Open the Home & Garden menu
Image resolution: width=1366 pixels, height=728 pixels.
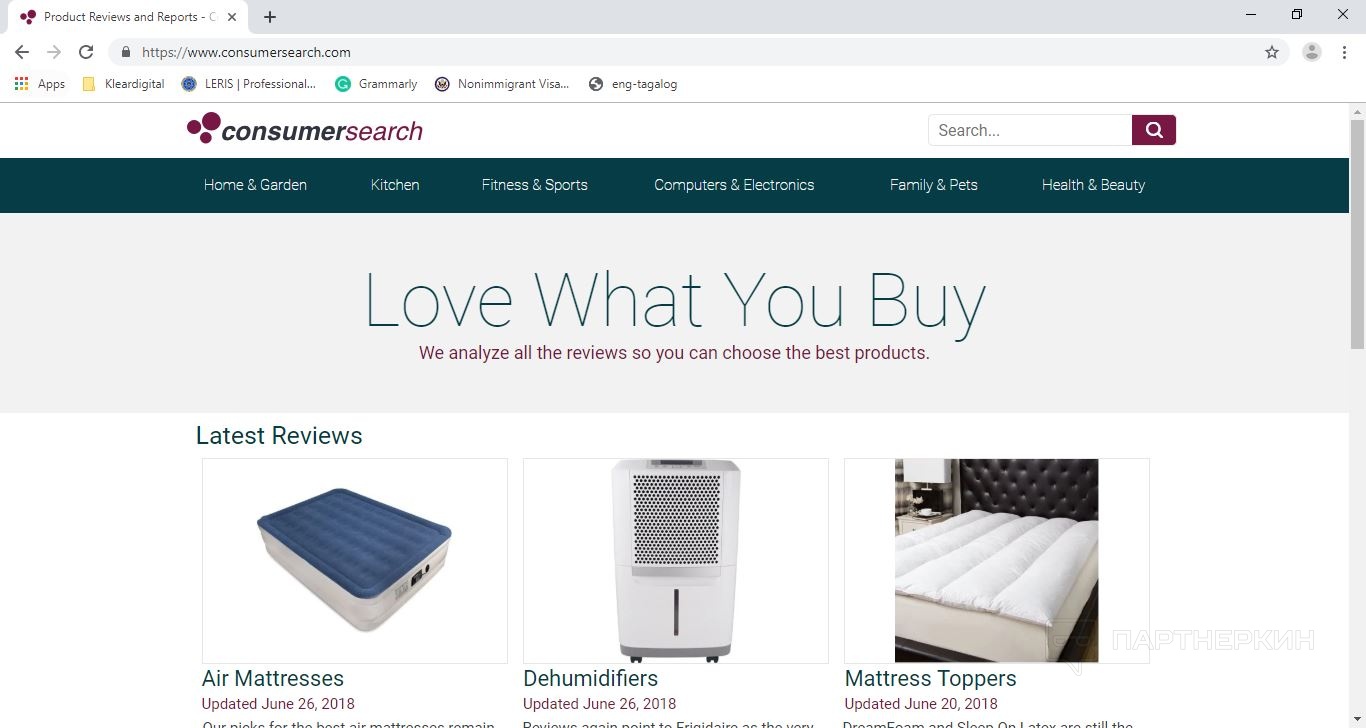coord(255,185)
